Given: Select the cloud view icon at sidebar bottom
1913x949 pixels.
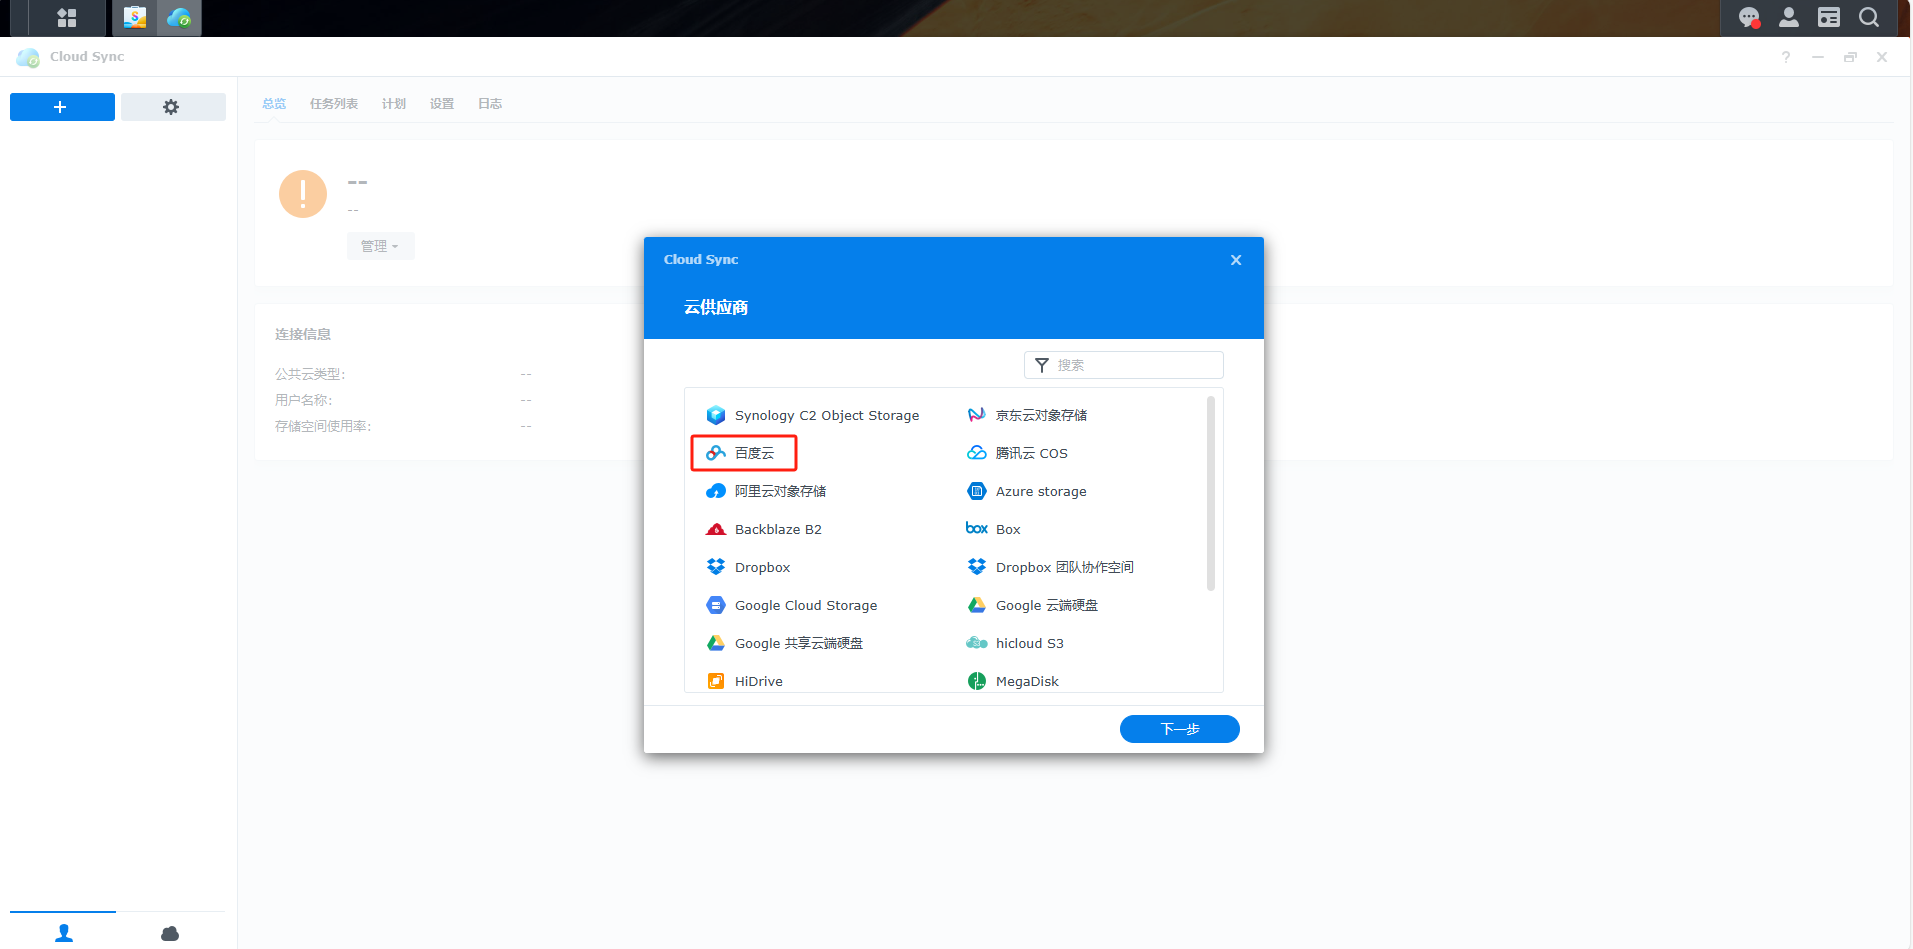Looking at the screenshot, I should point(170,932).
